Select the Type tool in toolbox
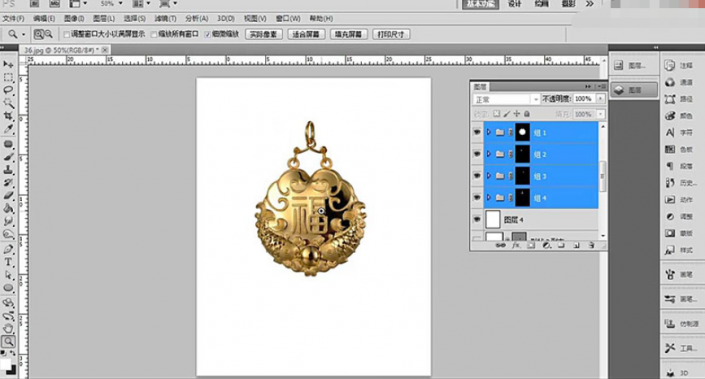The width and height of the screenshot is (705, 379). tap(8, 262)
